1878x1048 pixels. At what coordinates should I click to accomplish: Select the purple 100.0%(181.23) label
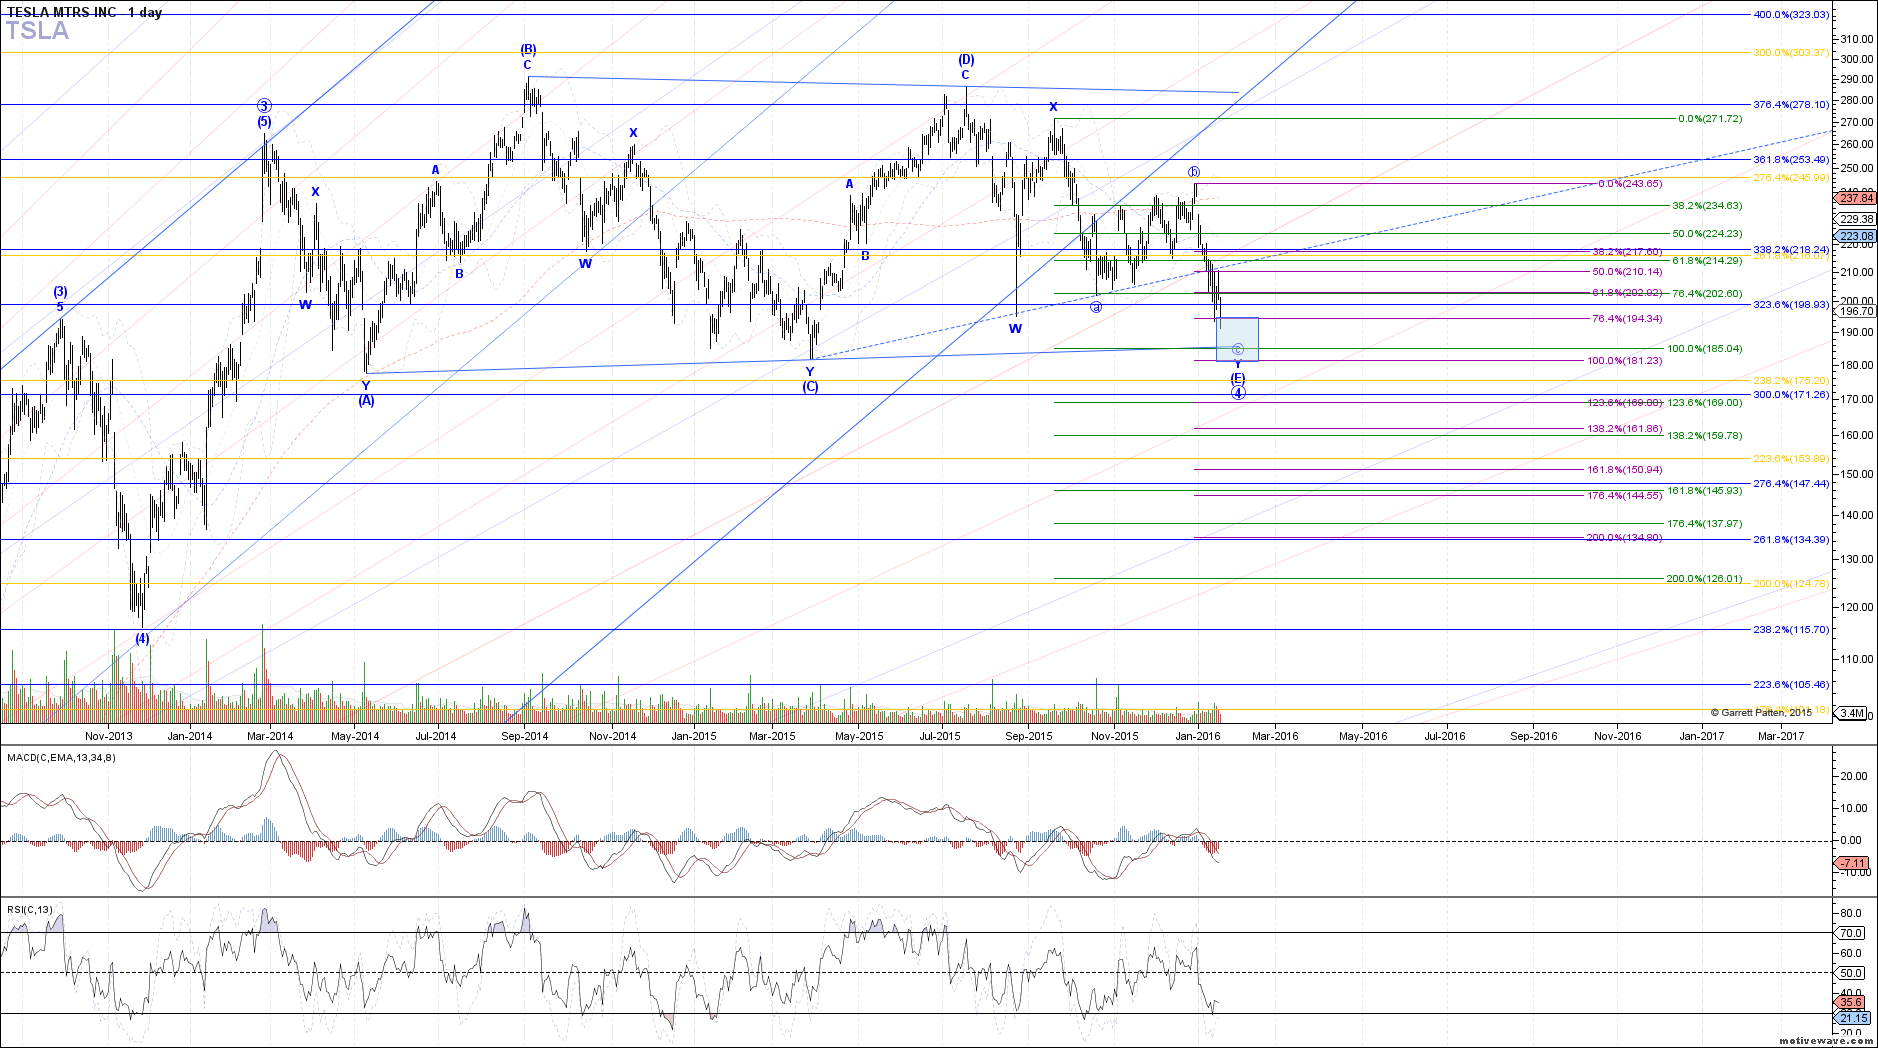click(x=1624, y=360)
